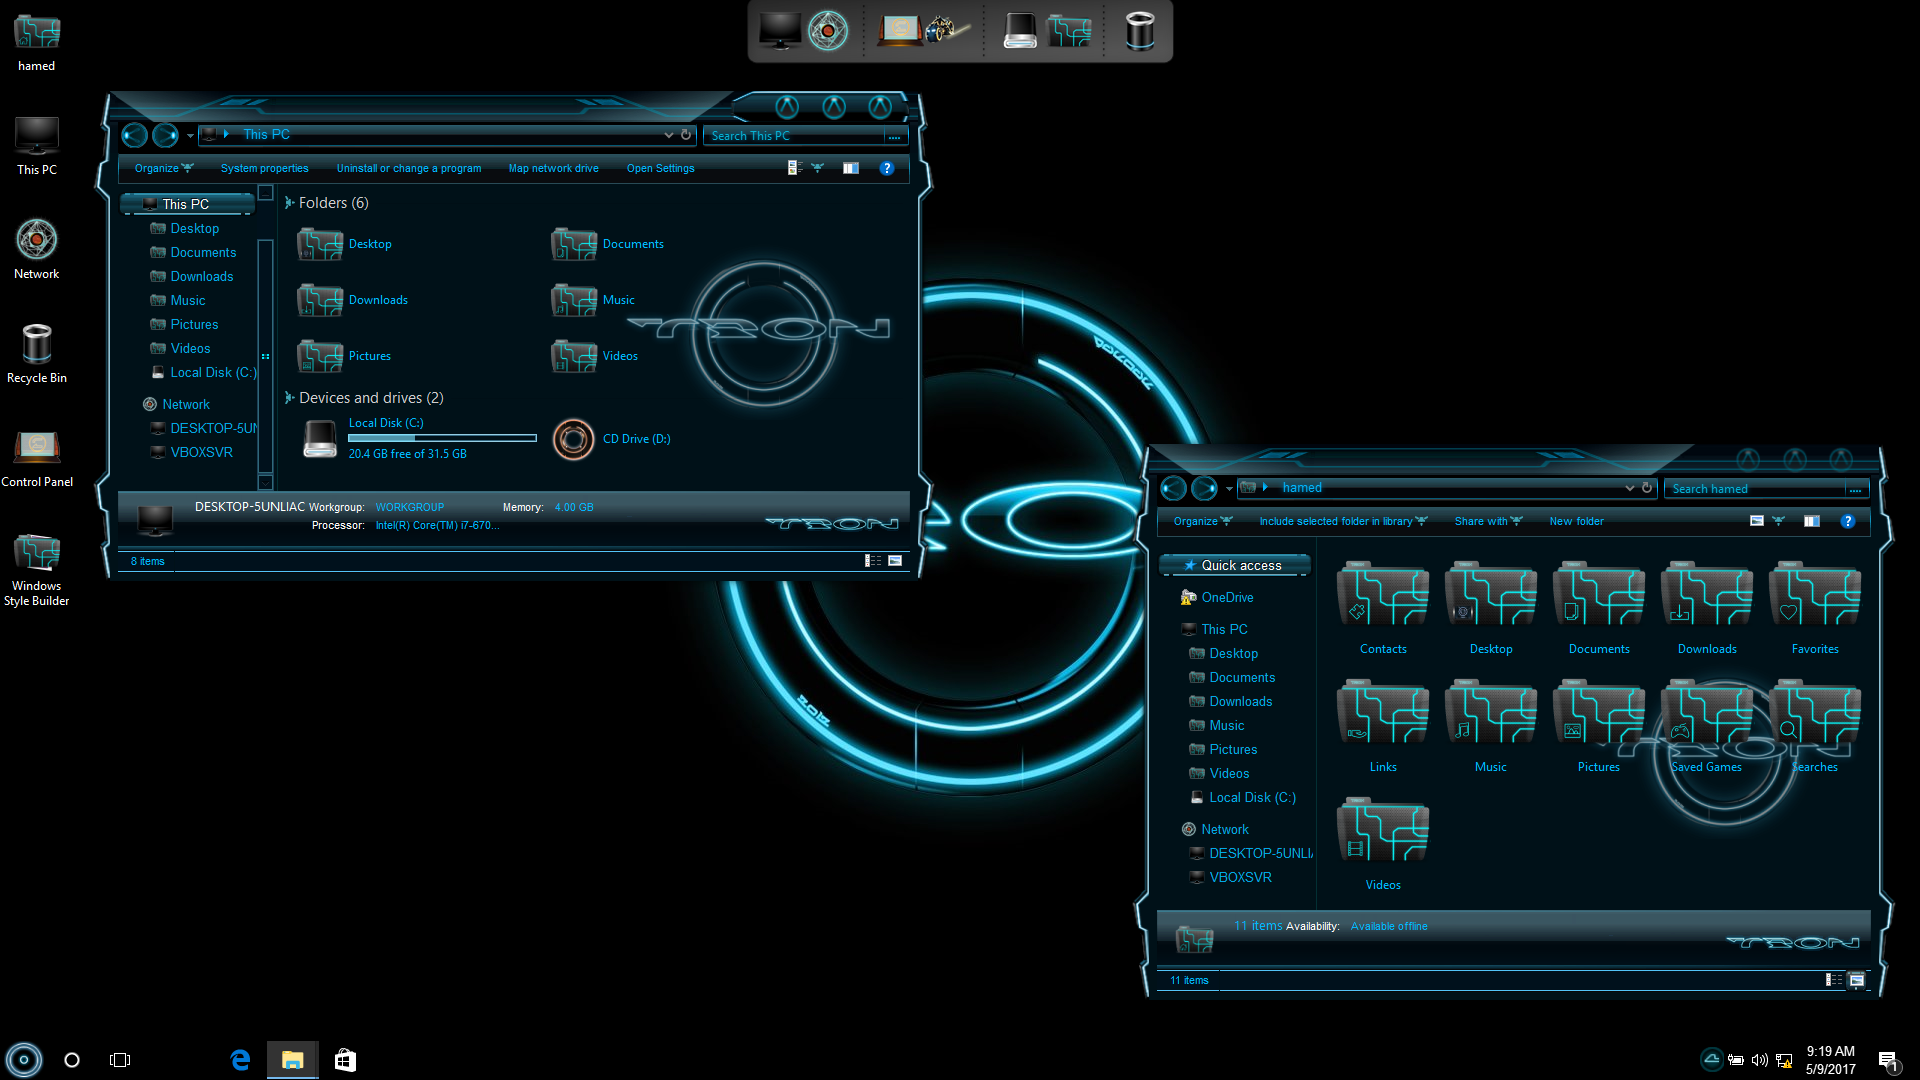Click Local Disk (C:) capacity bar

click(x=442, y=438)
